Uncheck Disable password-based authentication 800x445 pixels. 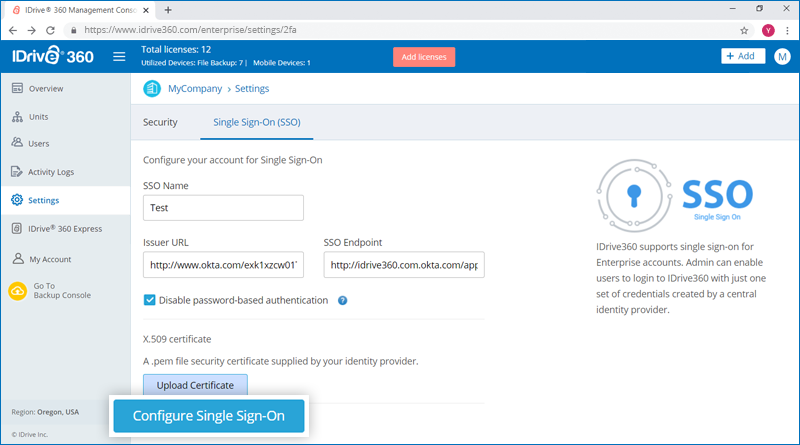[149, 300]
